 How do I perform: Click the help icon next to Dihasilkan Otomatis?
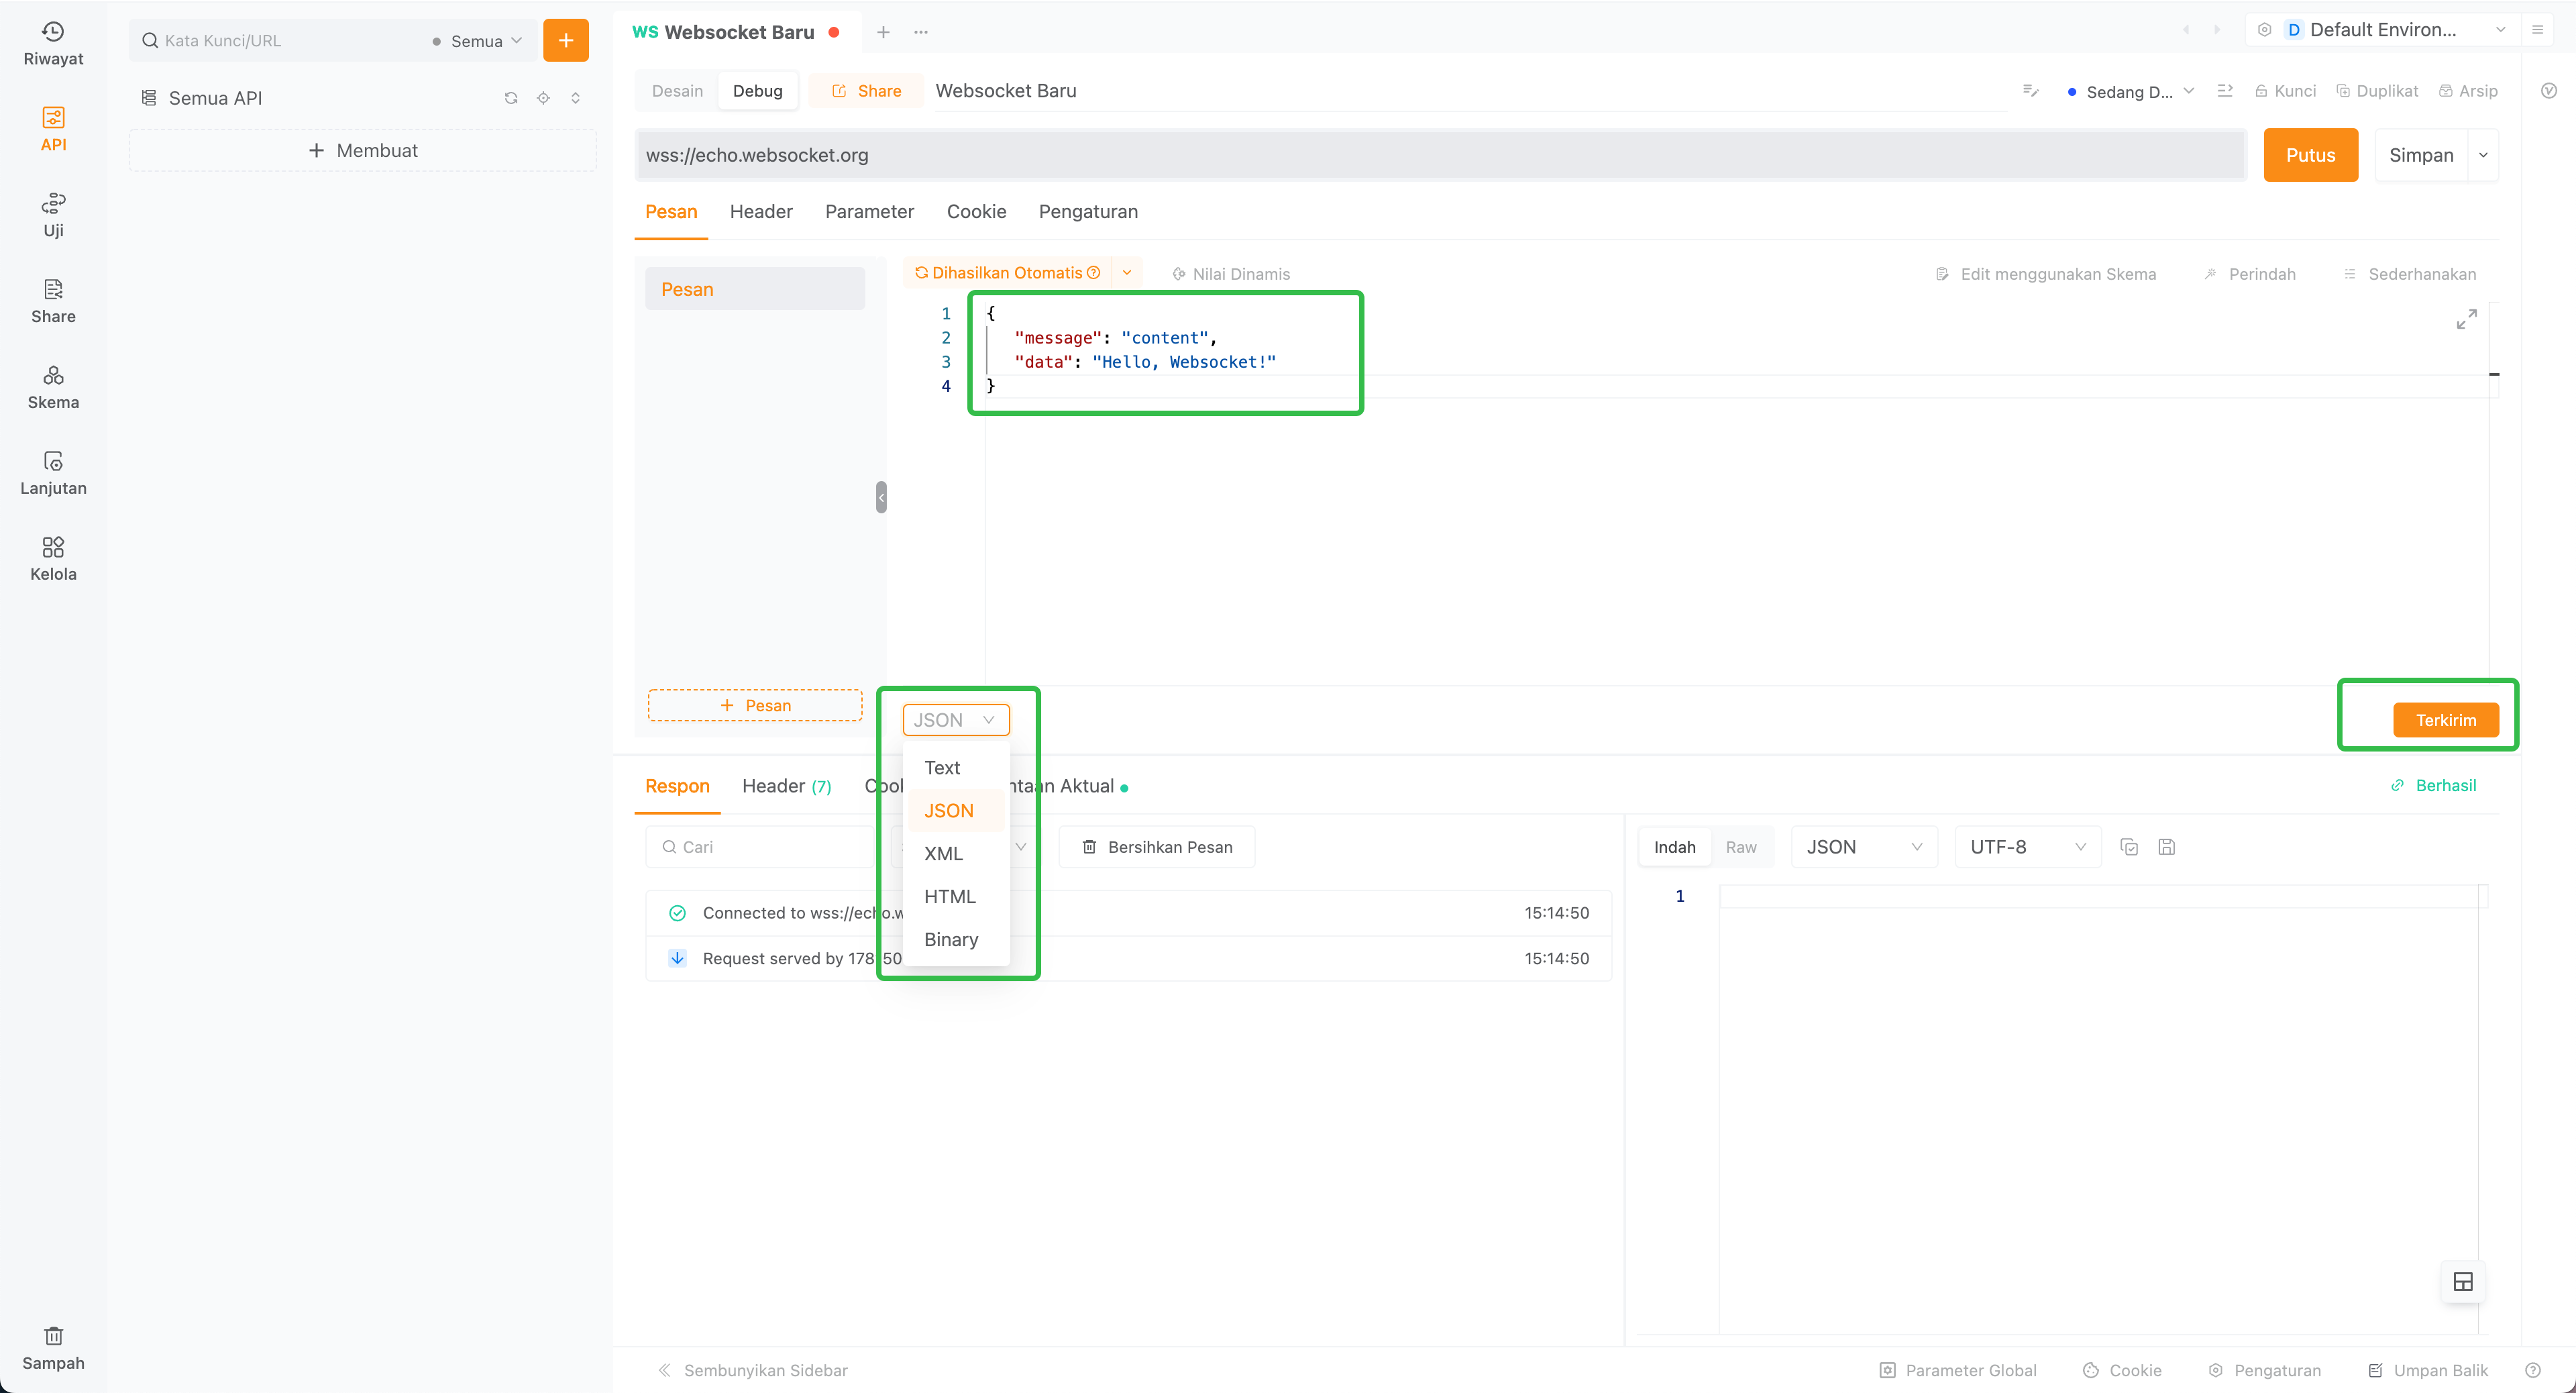[1094, 273]
